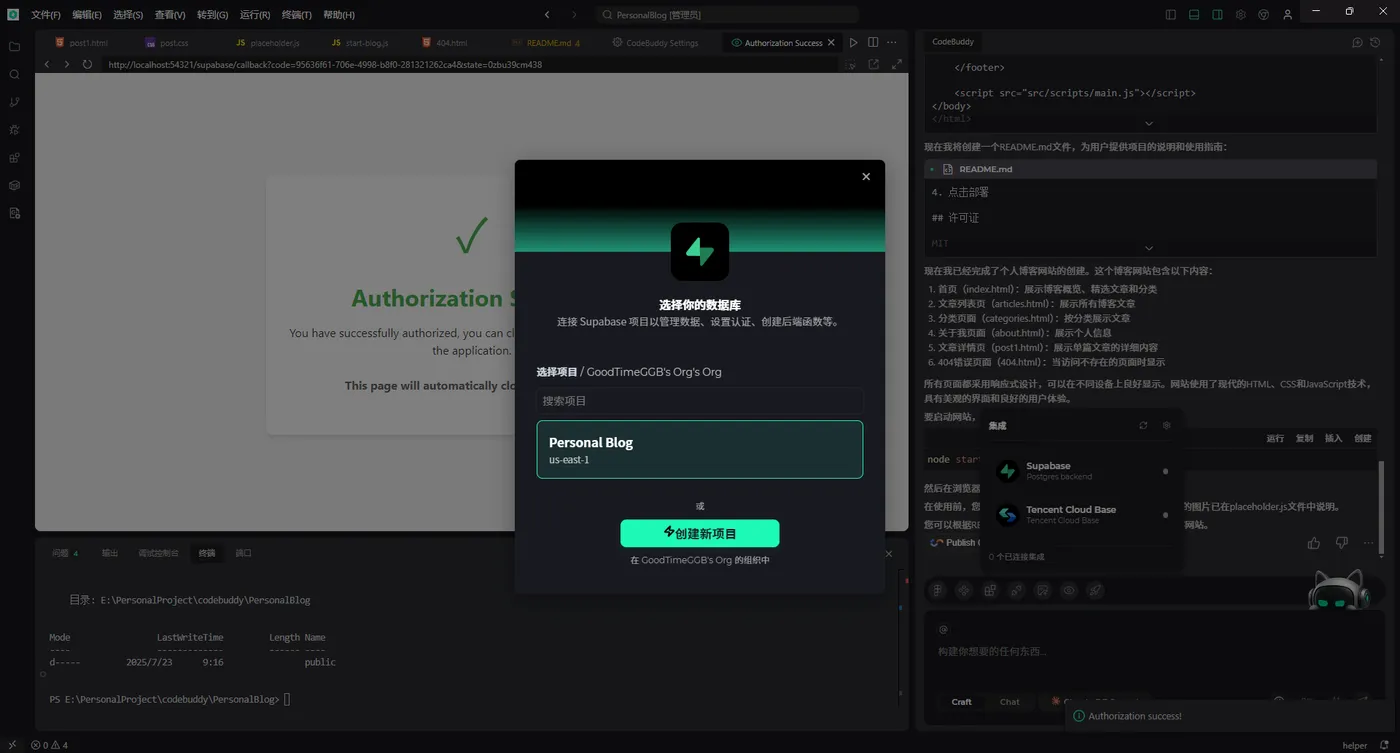
Task: Click the run play icon in editor toolbar
Action: (x=853, y=43)
